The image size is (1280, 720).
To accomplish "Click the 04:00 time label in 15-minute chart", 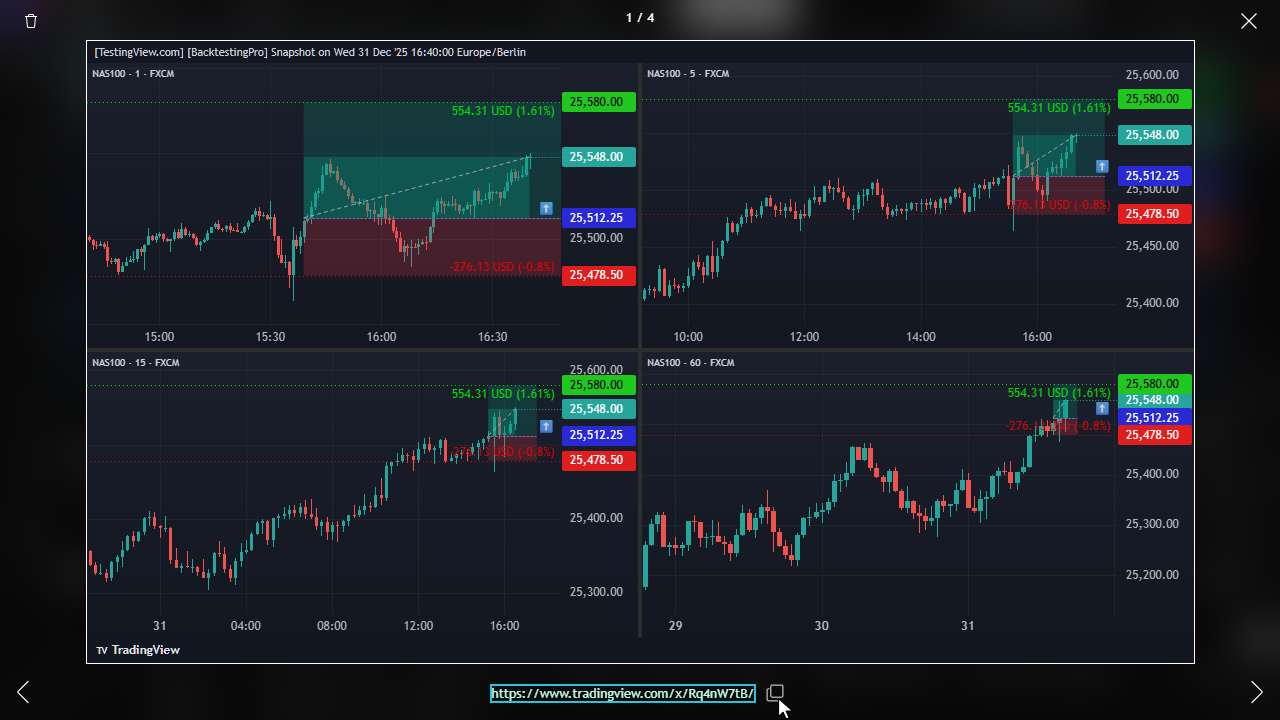I will 246,626.
